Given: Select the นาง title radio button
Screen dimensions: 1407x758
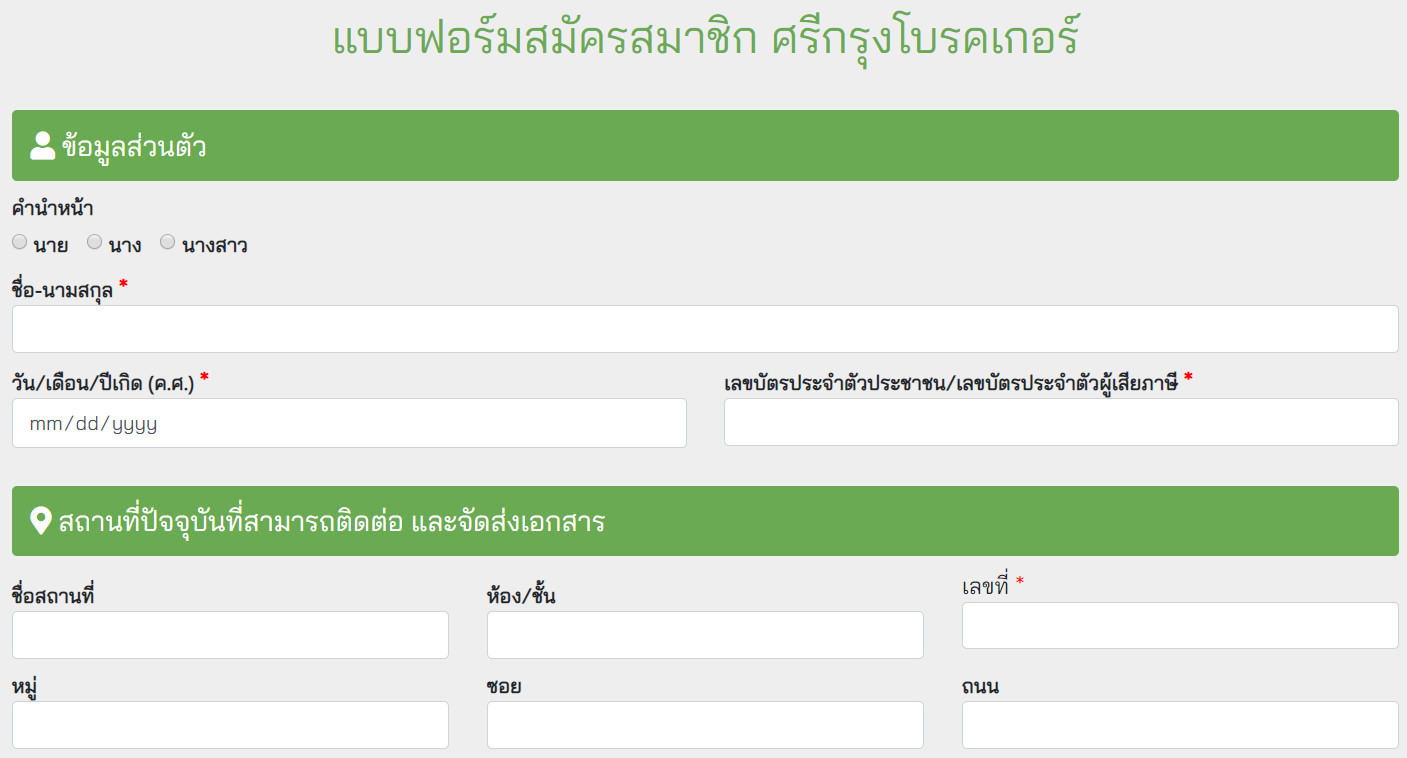Looking at the screenshot, I should pos(94,242).
